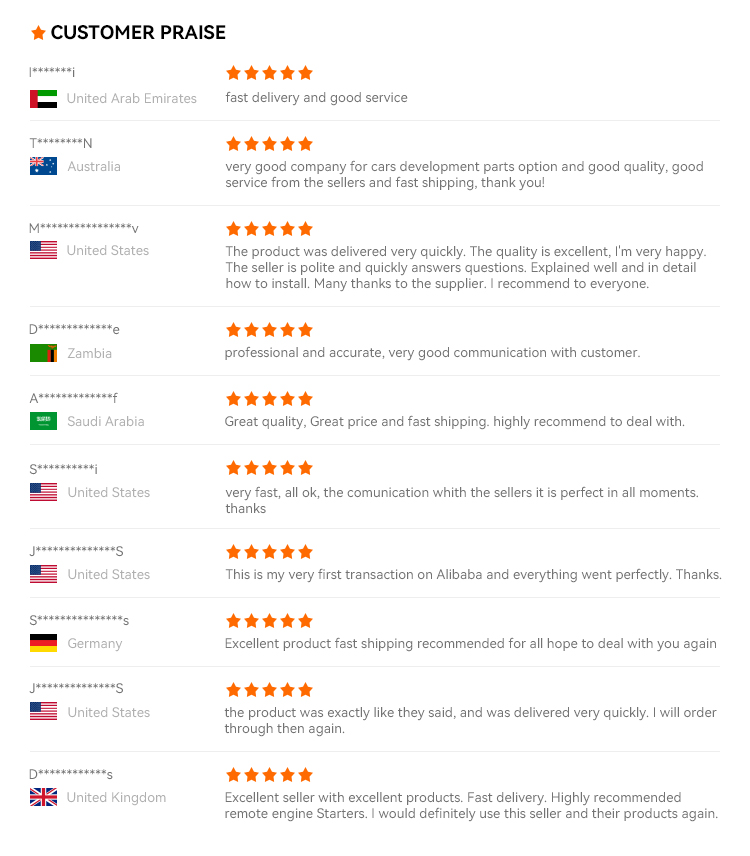Click reviewer name T********N
The image size is (750, 856).
coord(61,143)
